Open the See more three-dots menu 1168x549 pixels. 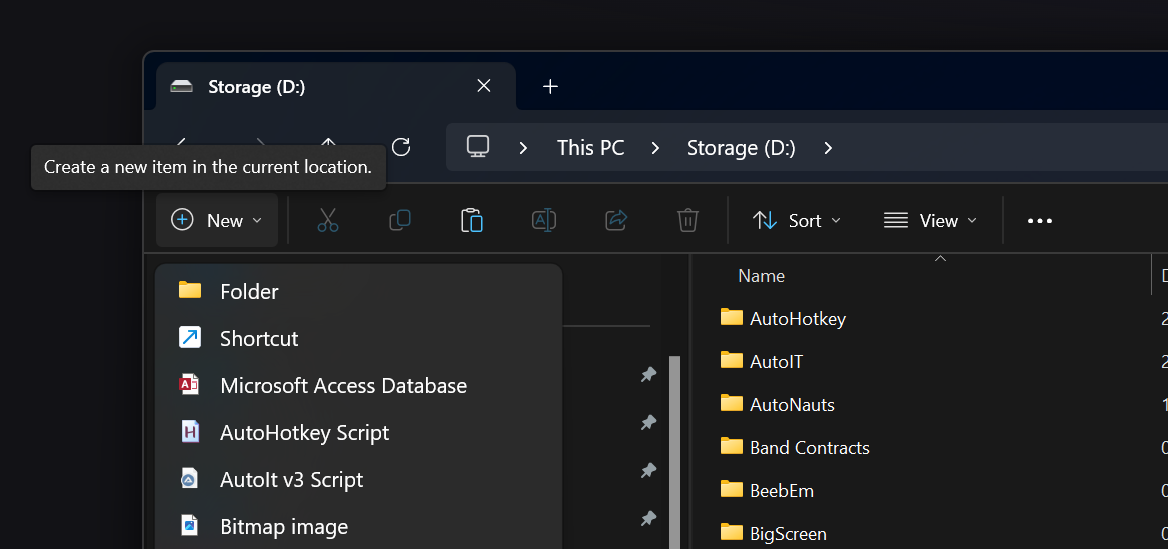click(x=1040, y=220)
